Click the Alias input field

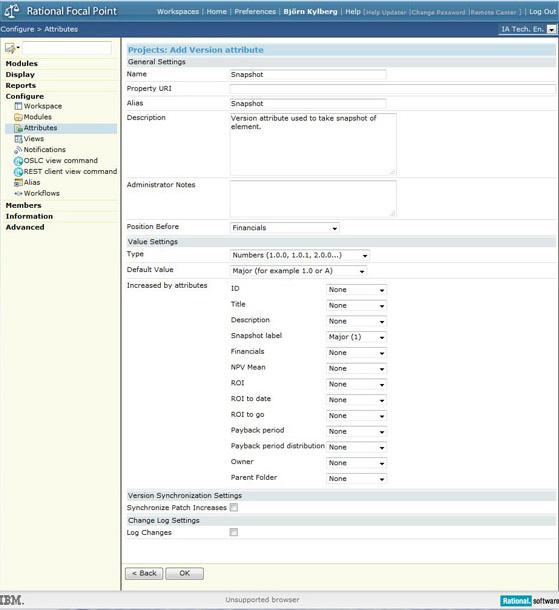[x=308, y=104]
